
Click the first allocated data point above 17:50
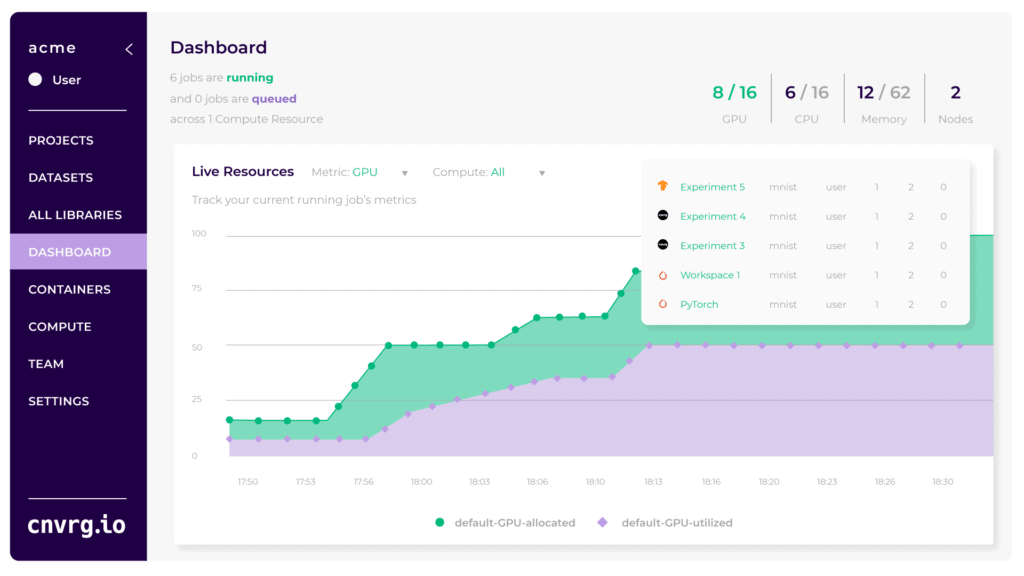click(x=229, y=420)
